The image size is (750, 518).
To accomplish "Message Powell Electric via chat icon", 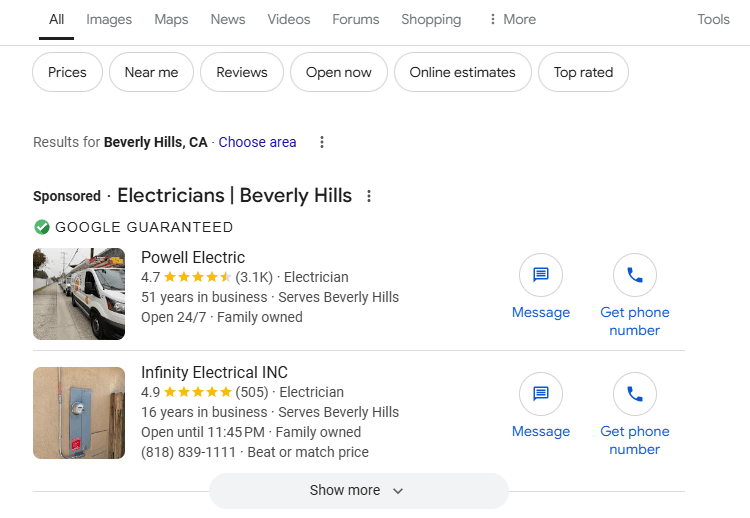I will click(x=541, y=275).
